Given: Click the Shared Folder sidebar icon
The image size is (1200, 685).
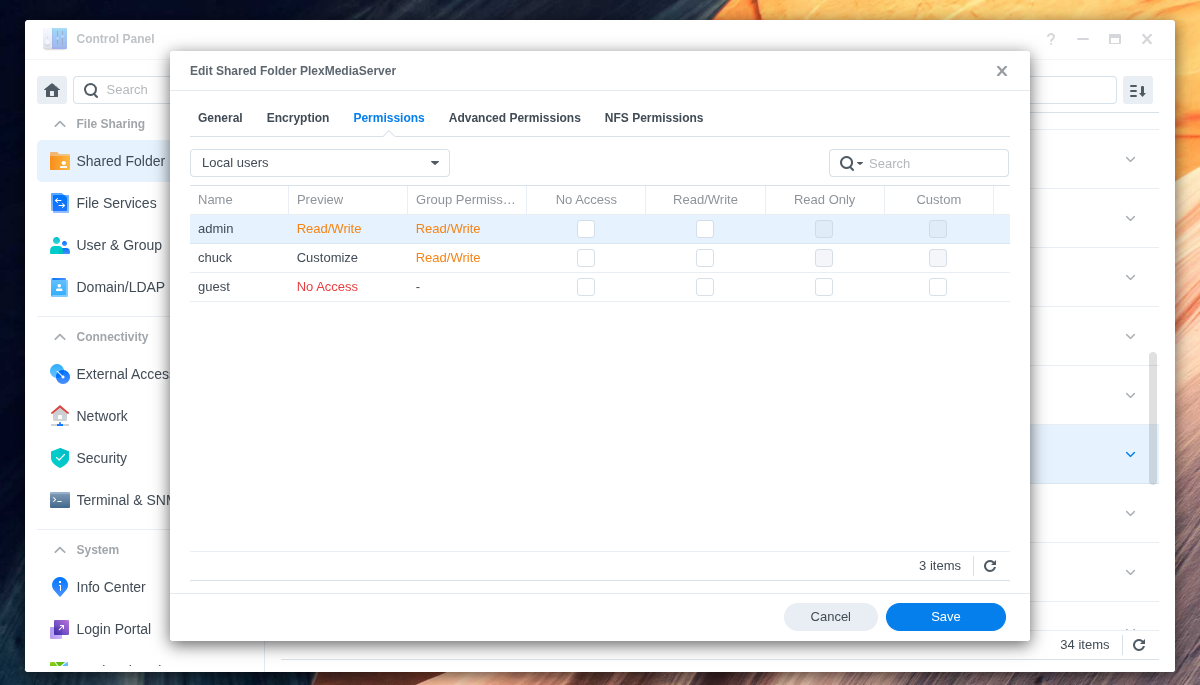Looking at the screenshot, I should [60, 161].
